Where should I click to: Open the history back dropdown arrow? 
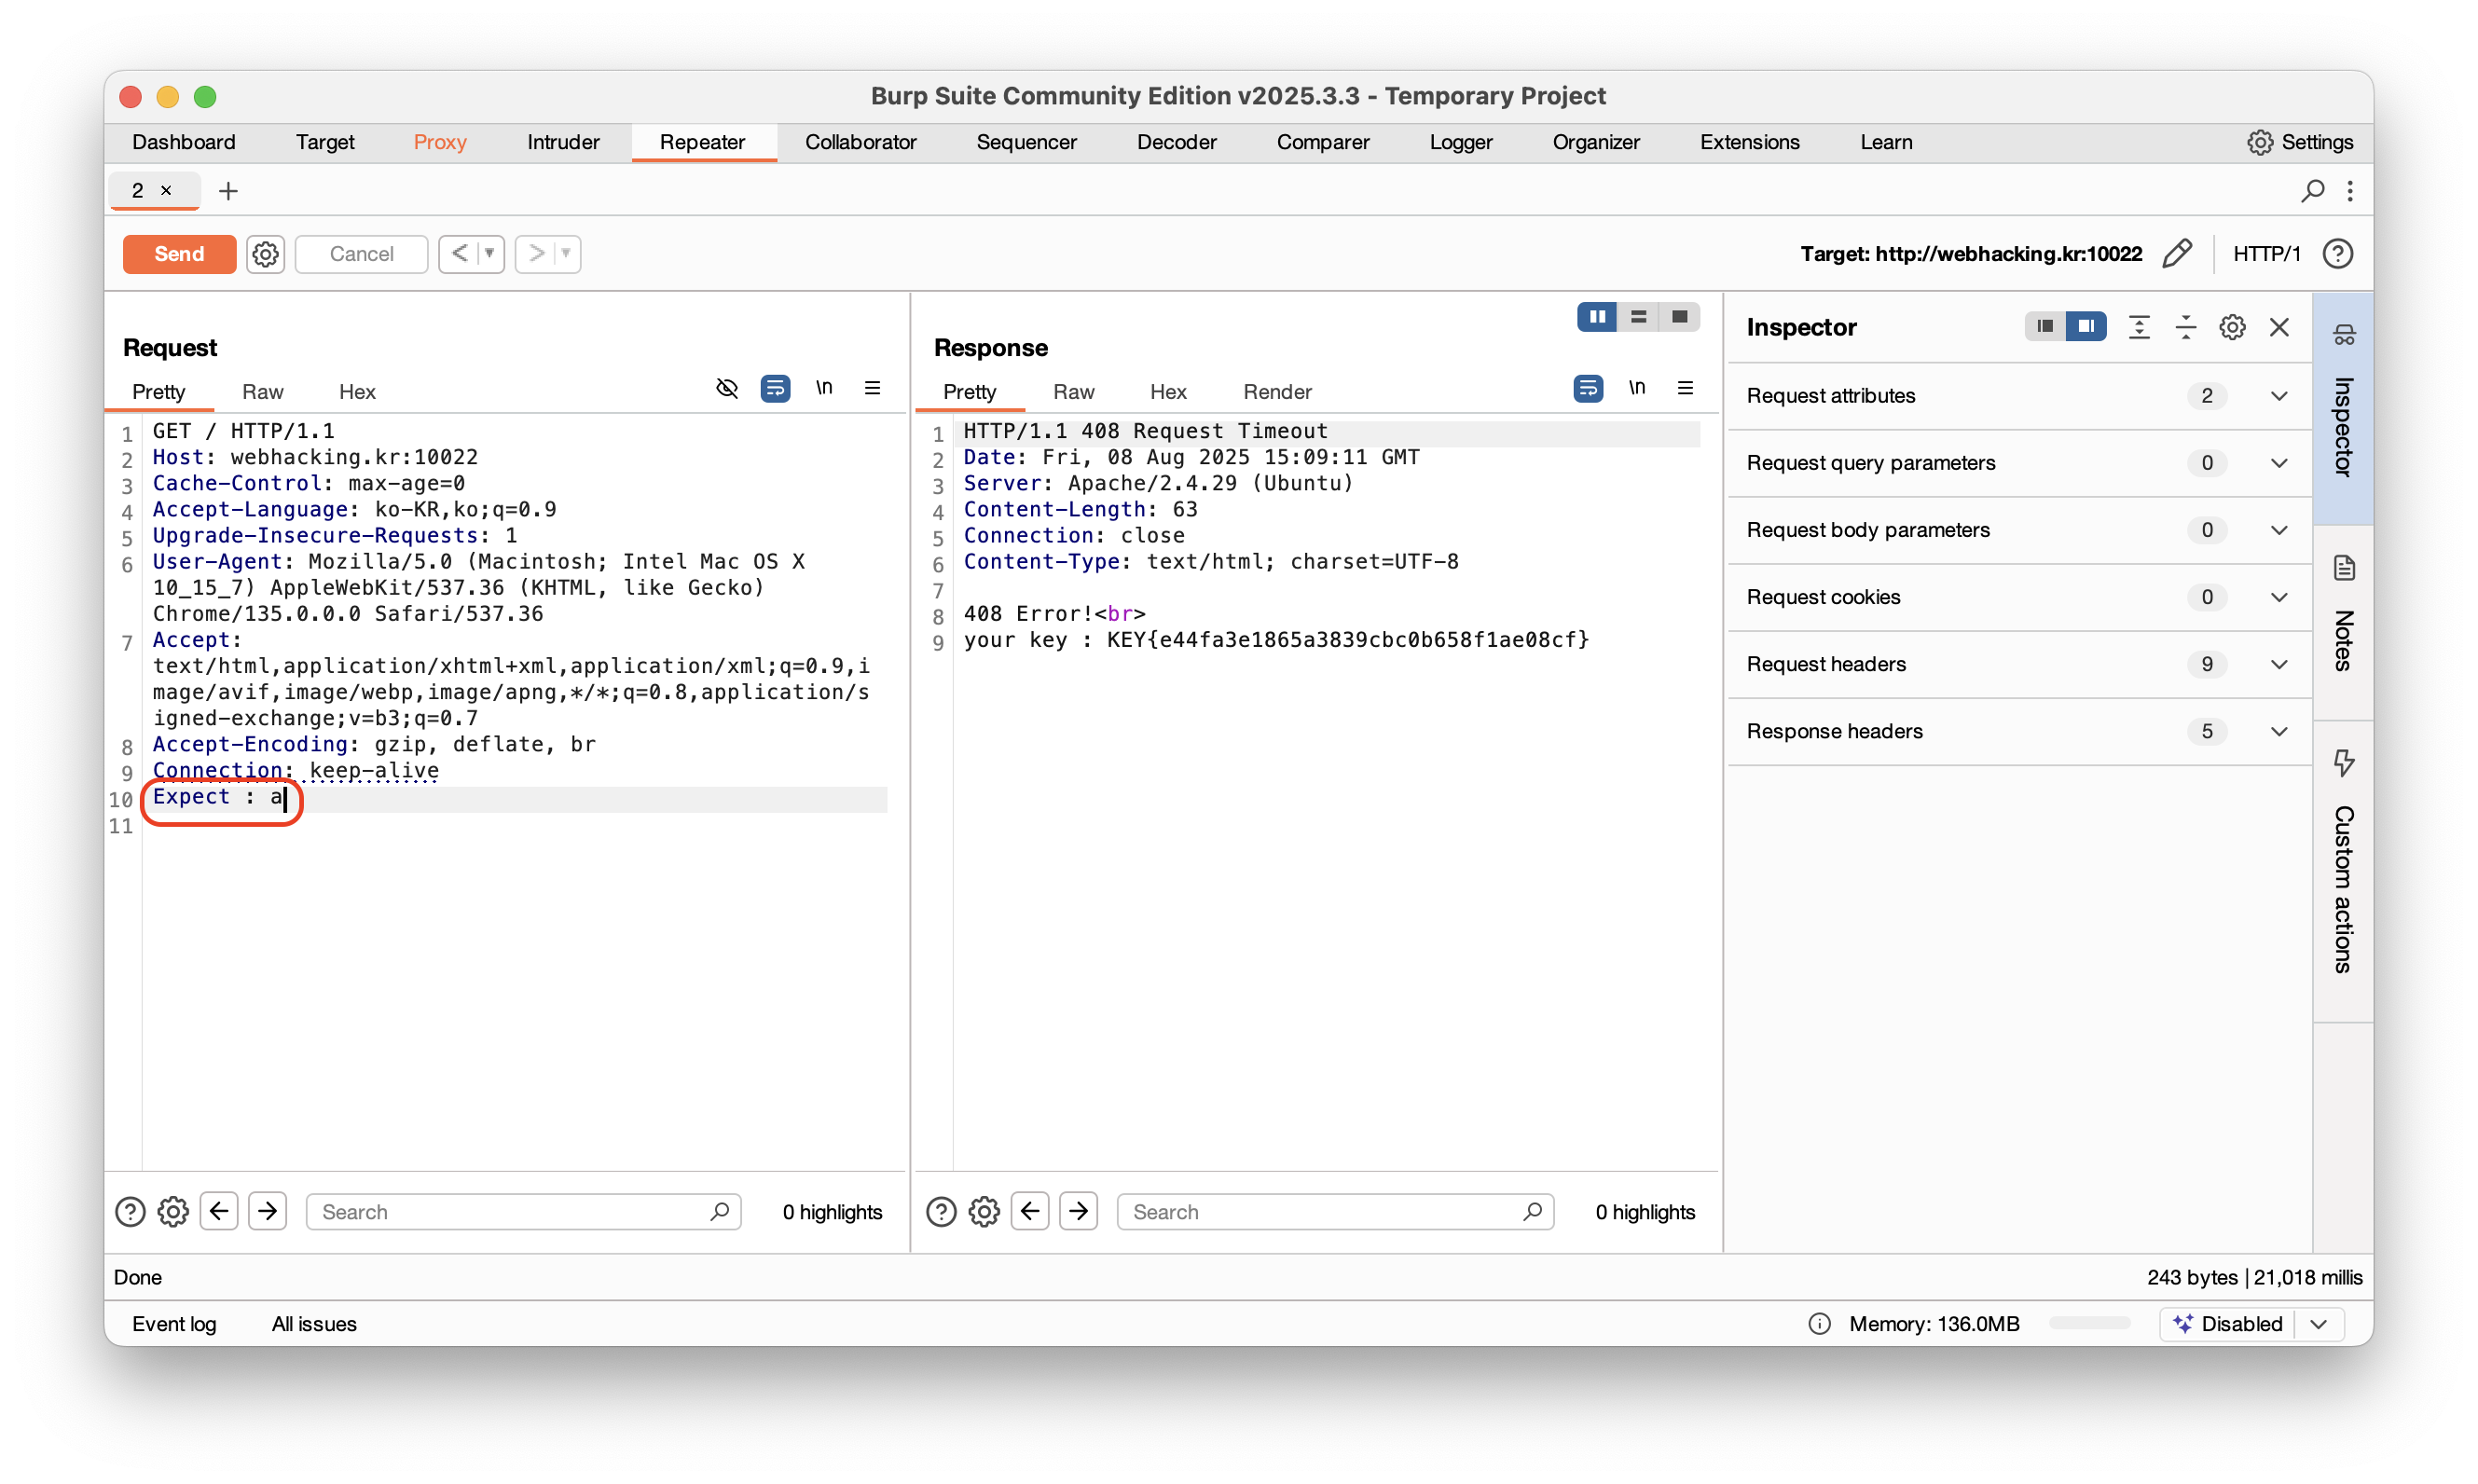[490, 254]
